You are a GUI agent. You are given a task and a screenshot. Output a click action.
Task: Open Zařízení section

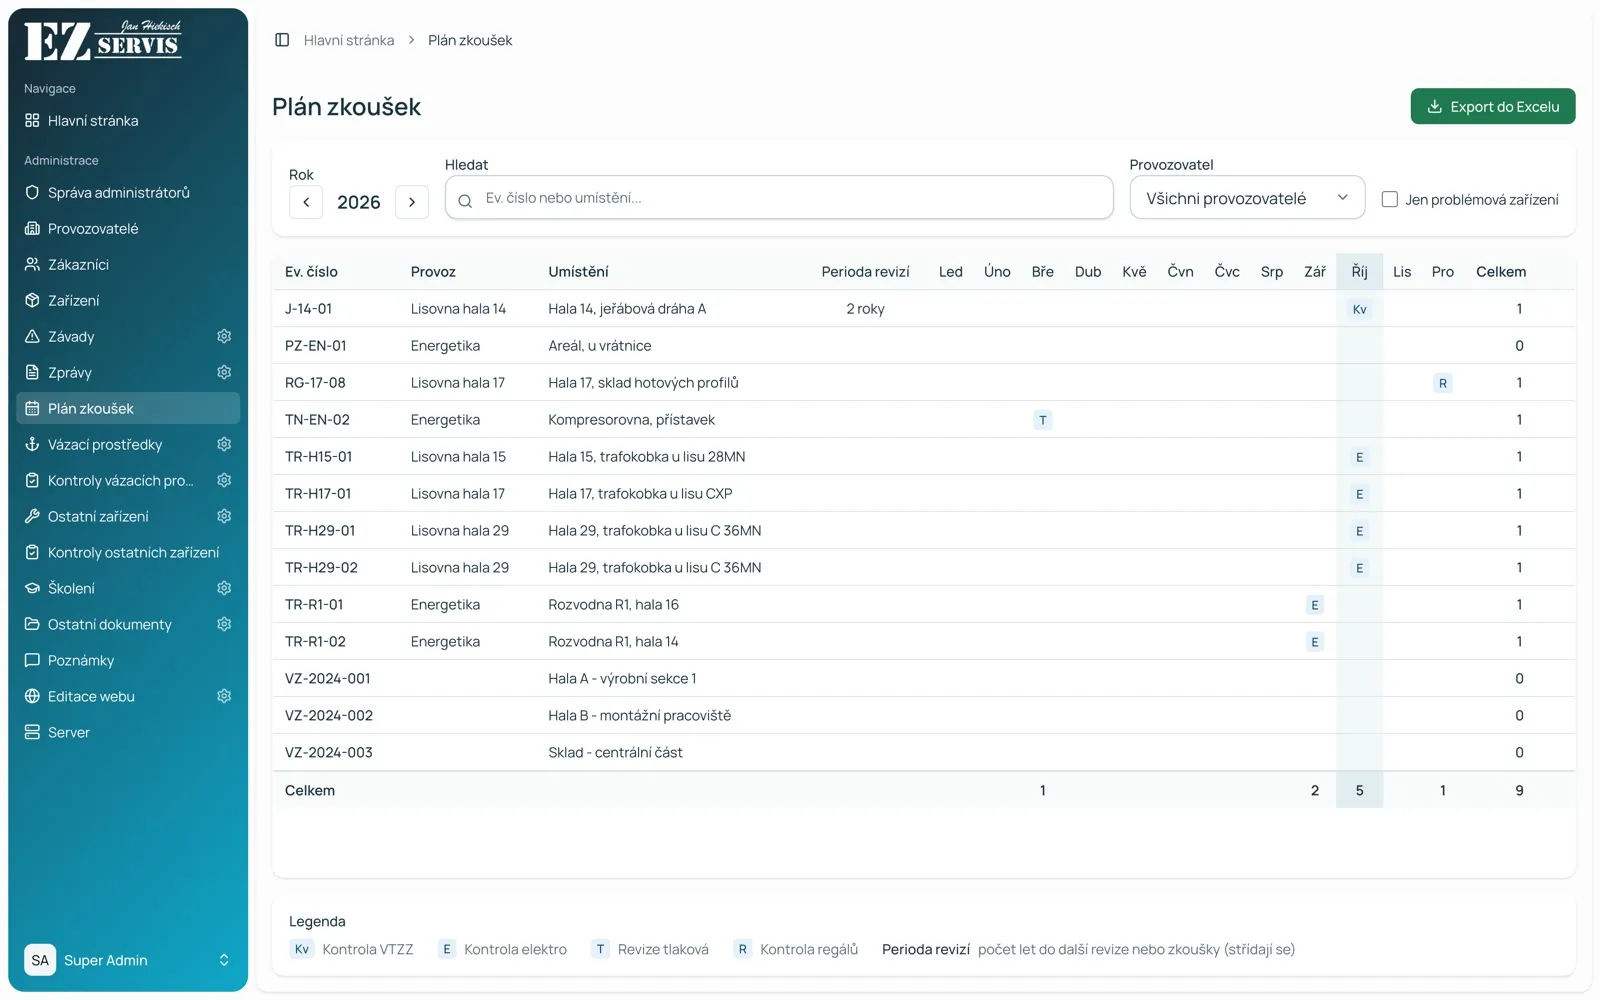tap(128, 300)
